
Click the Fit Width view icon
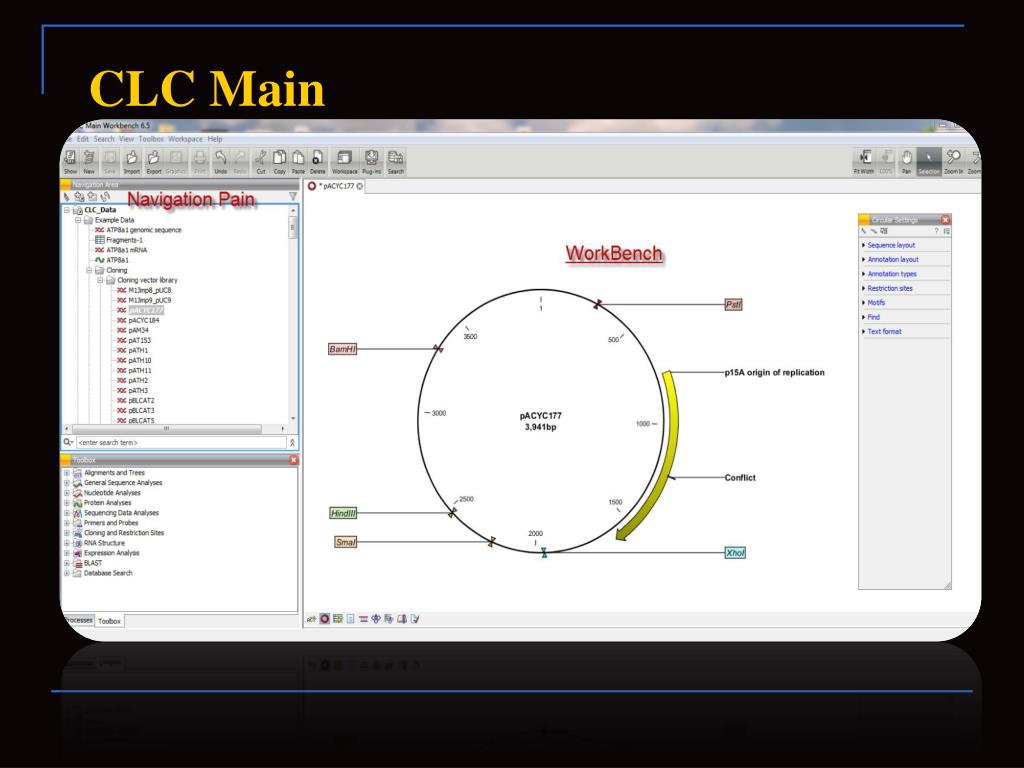coord(864,161)
